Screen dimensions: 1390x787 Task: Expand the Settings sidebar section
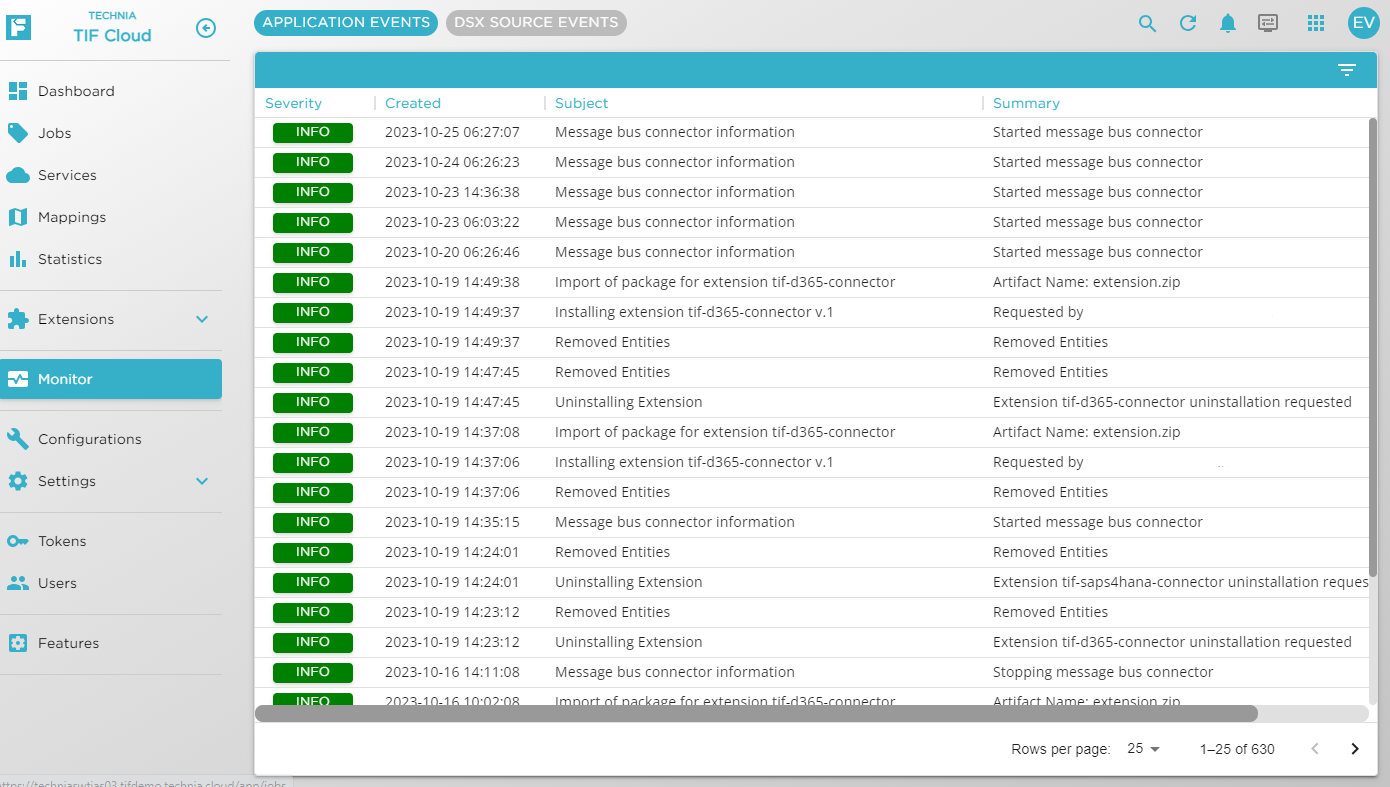click(x=202, y=481)
